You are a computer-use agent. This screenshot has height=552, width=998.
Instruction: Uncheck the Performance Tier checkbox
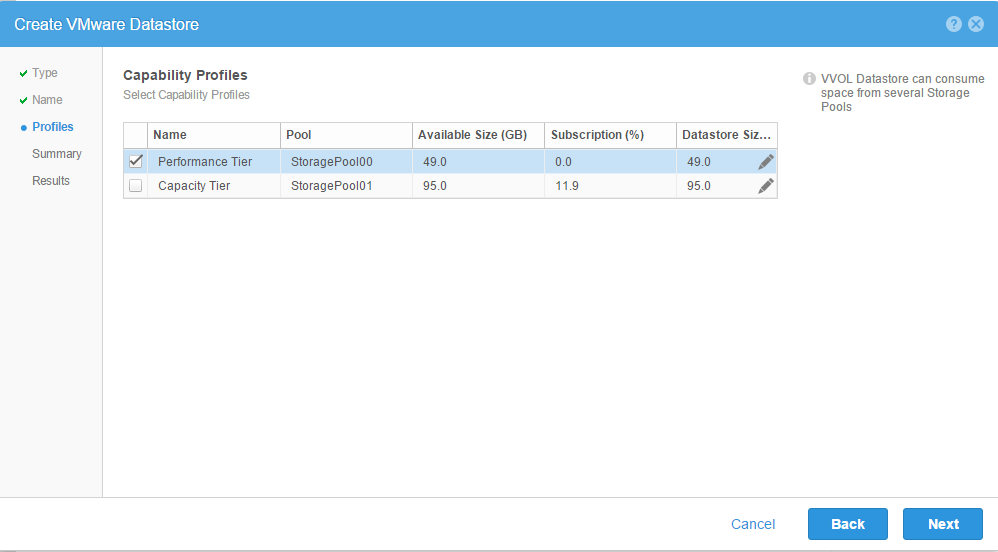click(x=136, y=161)
